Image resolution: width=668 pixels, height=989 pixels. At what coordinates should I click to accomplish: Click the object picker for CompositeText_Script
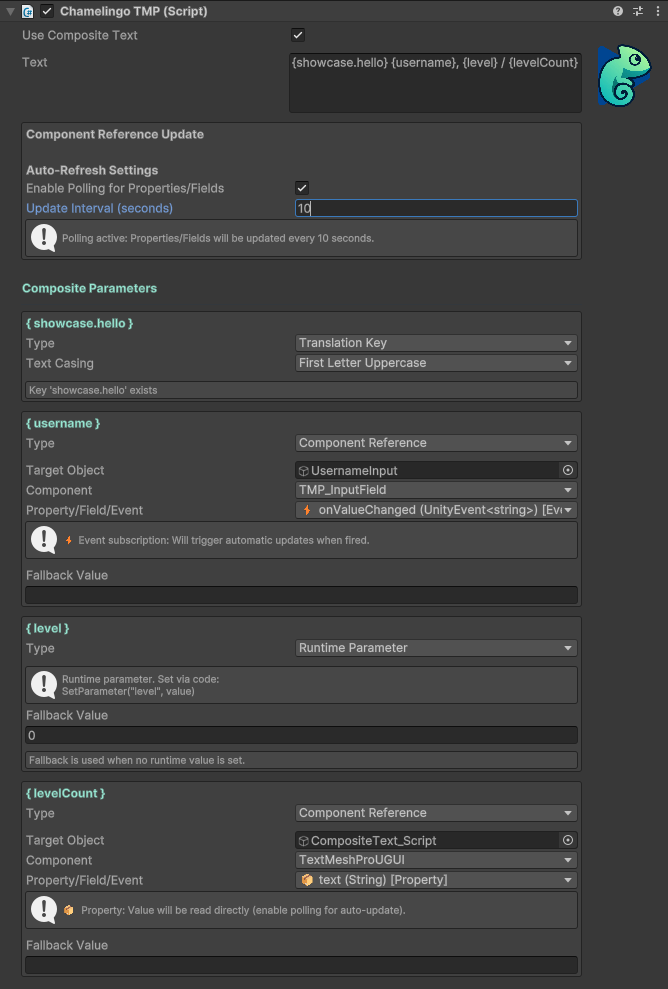(x=567, y=840)
